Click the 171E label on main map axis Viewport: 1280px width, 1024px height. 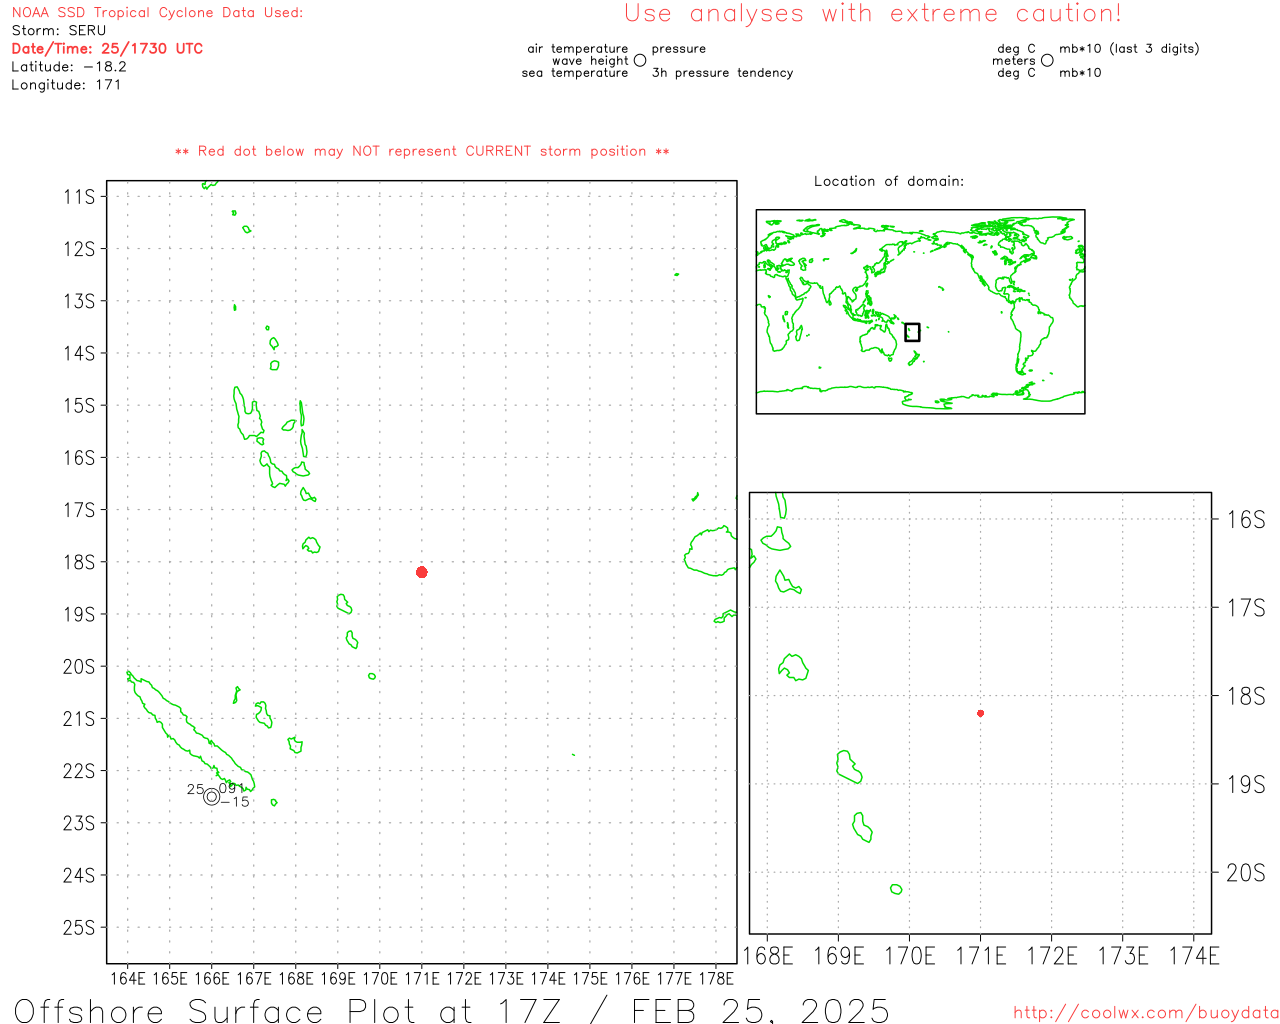[x=421, y=978]
